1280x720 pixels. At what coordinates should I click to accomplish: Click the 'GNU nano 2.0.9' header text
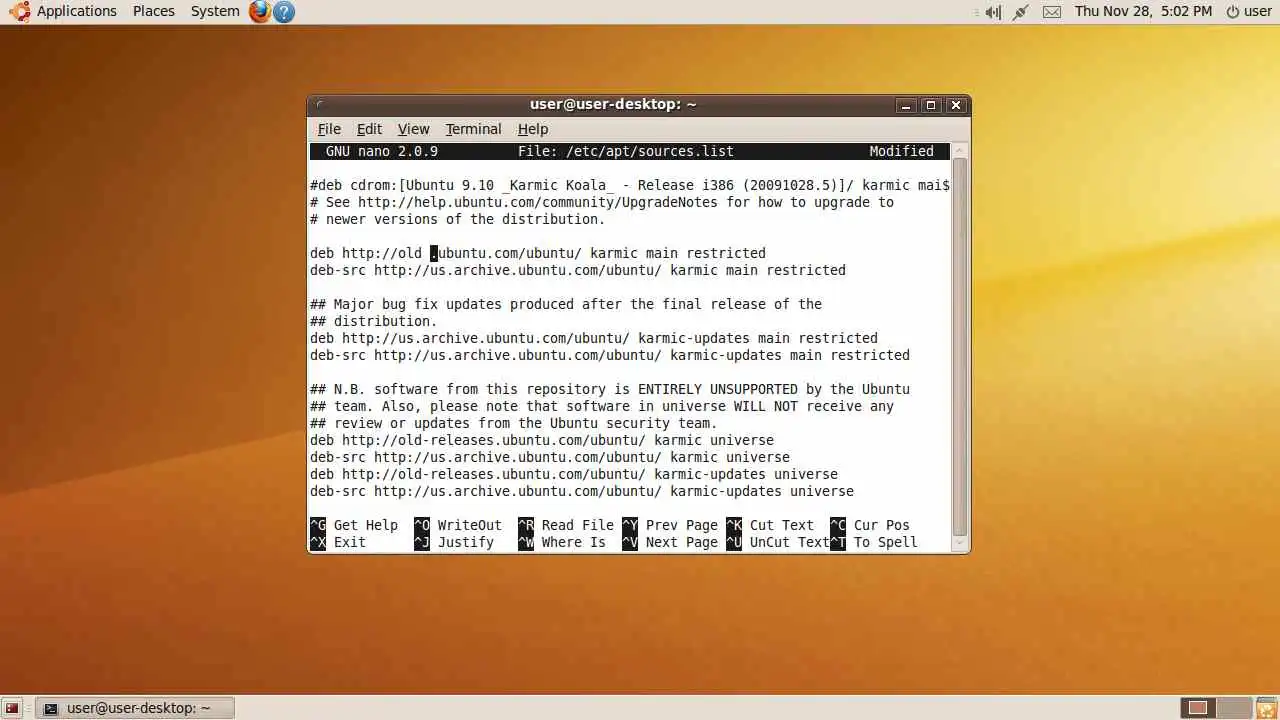(x=382, y=151)
